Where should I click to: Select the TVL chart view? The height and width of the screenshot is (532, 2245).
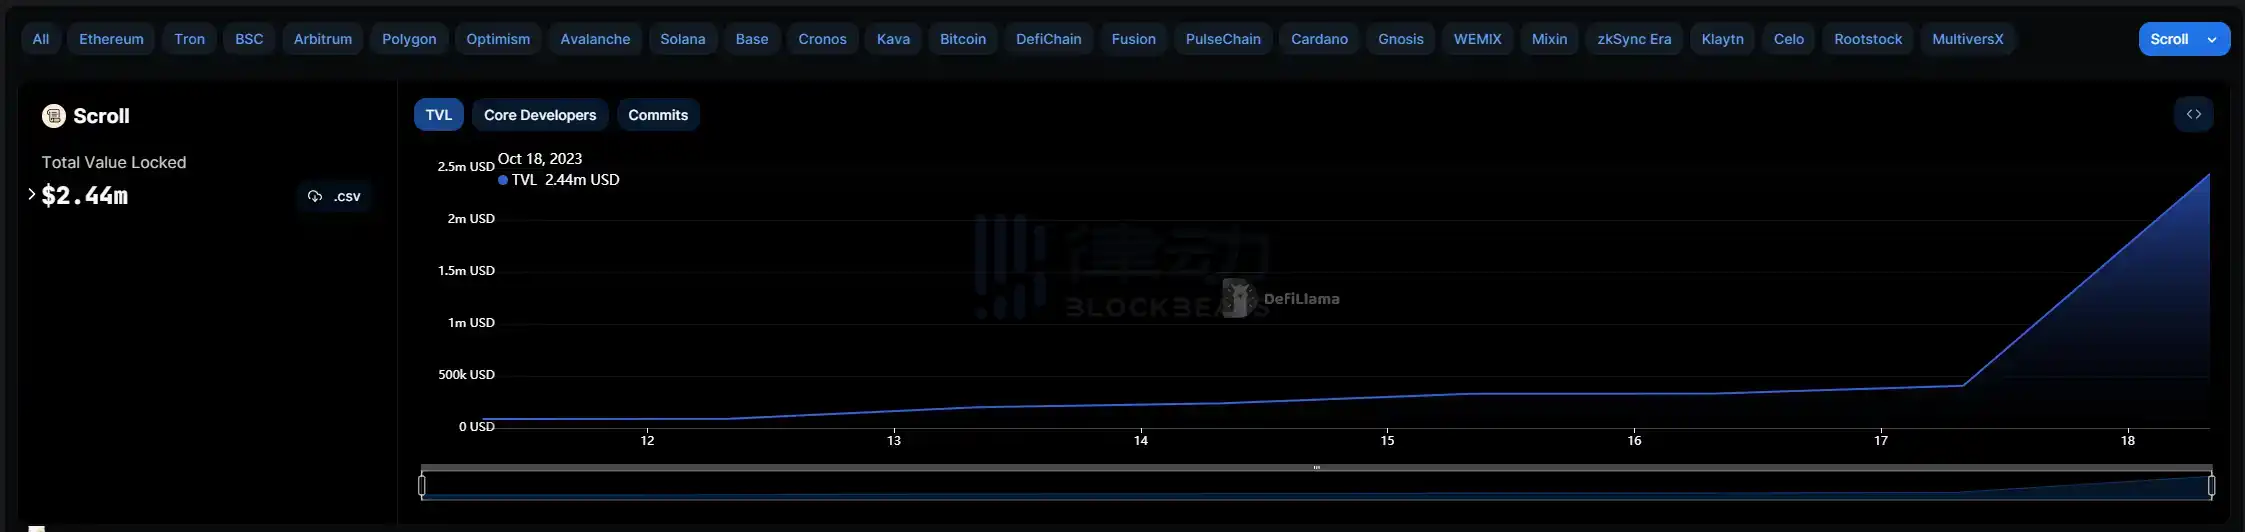(x=438, y=115)
